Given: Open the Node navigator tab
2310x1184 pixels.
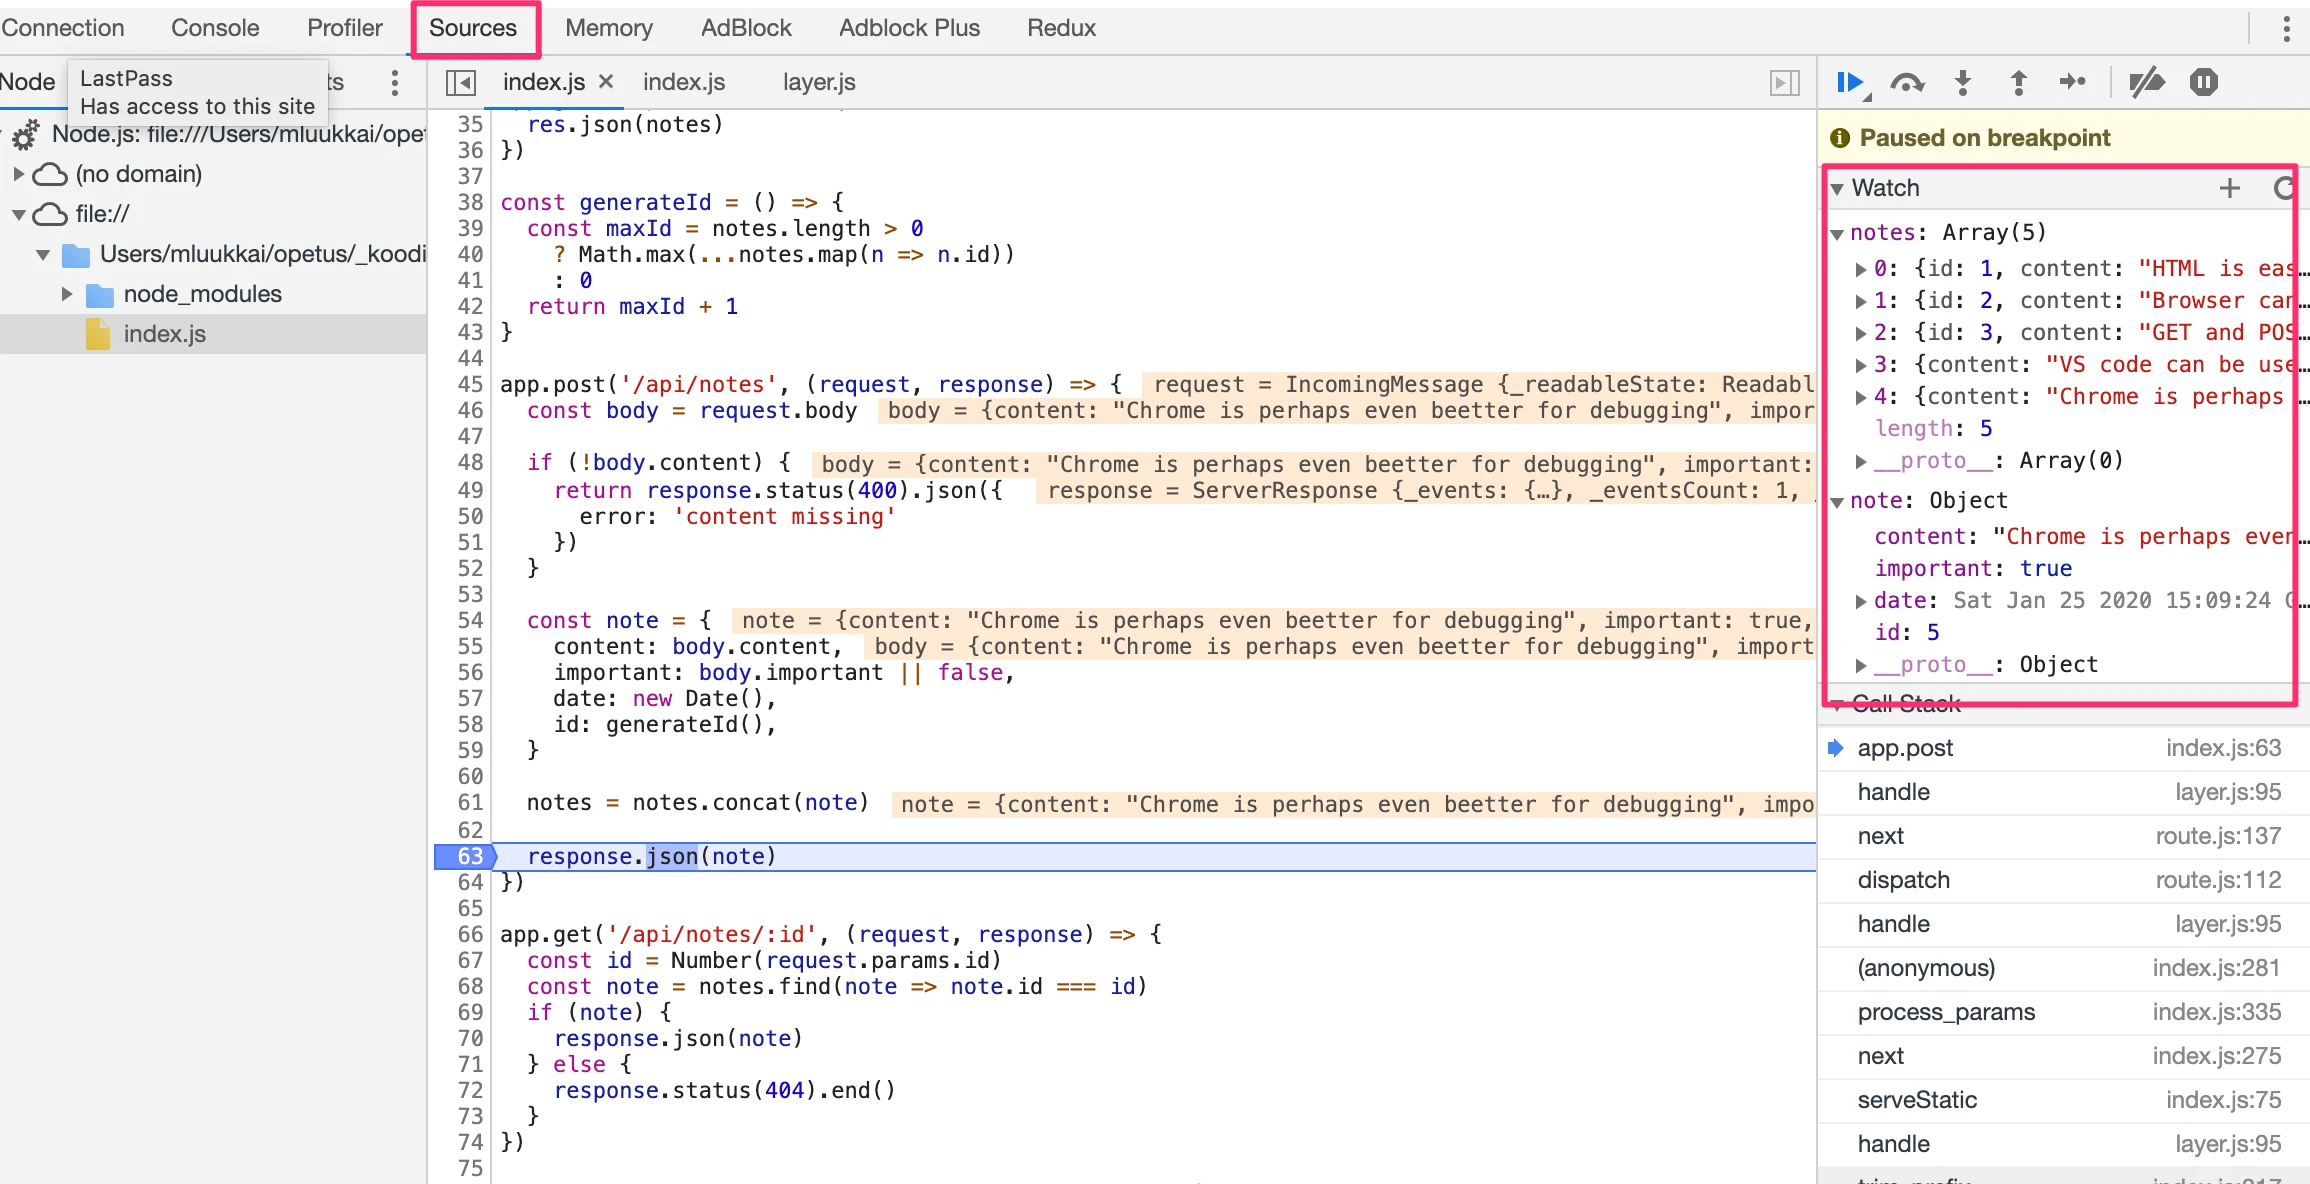Looking at the screenshot, I should pyautogui.click(x=28, y=82).
